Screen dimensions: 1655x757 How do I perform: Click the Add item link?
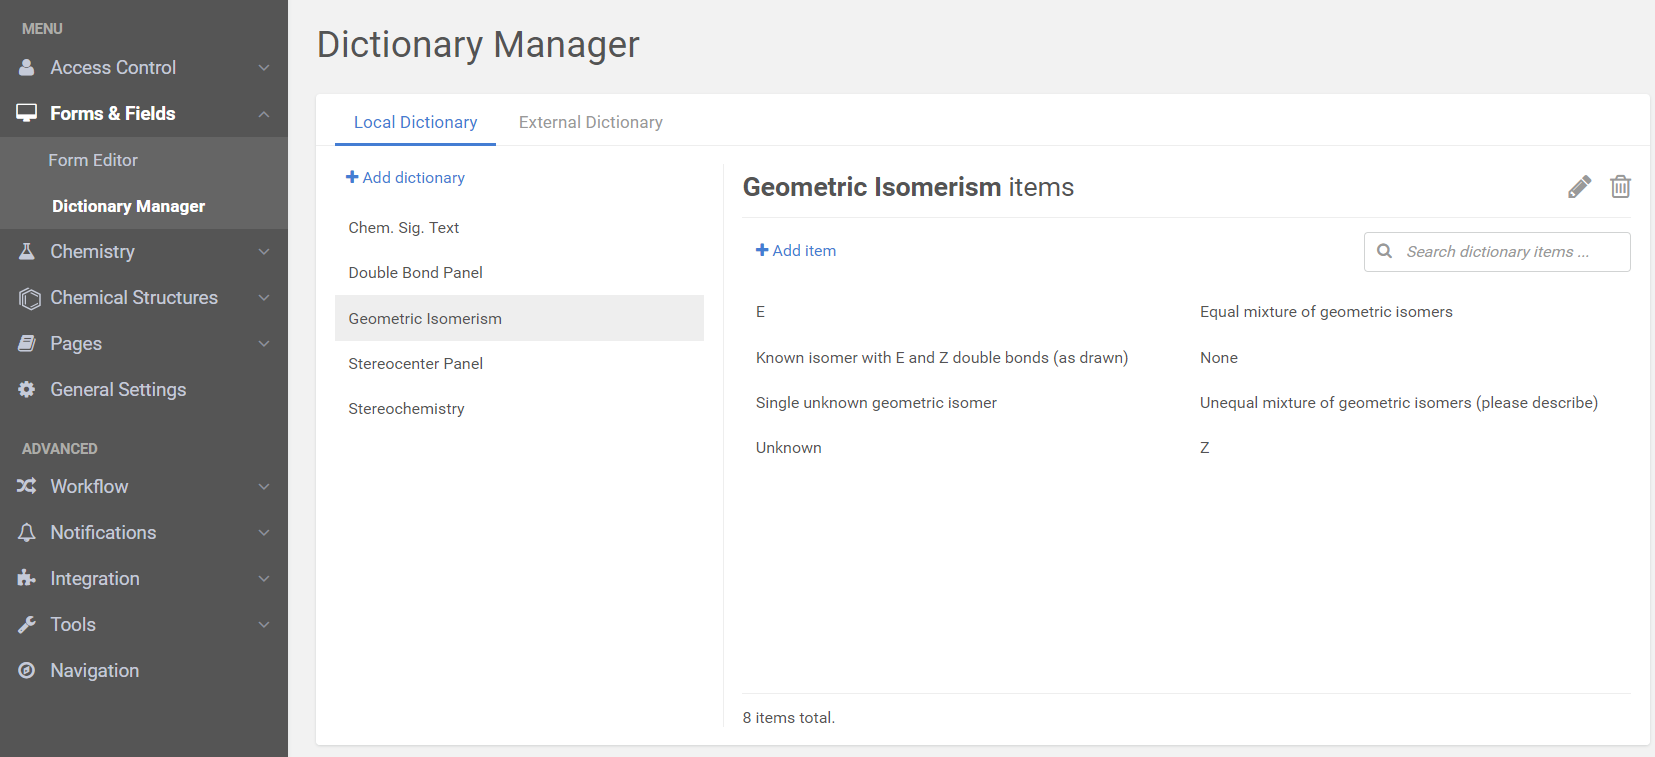(x=796, y=250)
